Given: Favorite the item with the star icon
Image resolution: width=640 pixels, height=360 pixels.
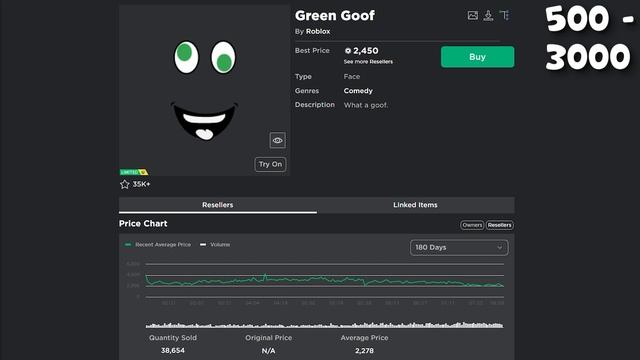Looking at the screenshot, I should pyautogui.click(x=124, y=184).
